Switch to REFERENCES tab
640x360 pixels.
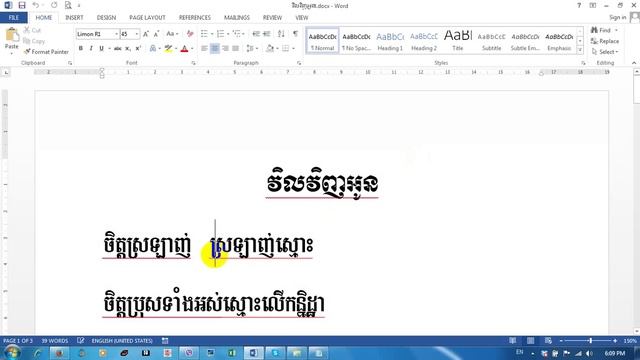[x=195, y=18]
